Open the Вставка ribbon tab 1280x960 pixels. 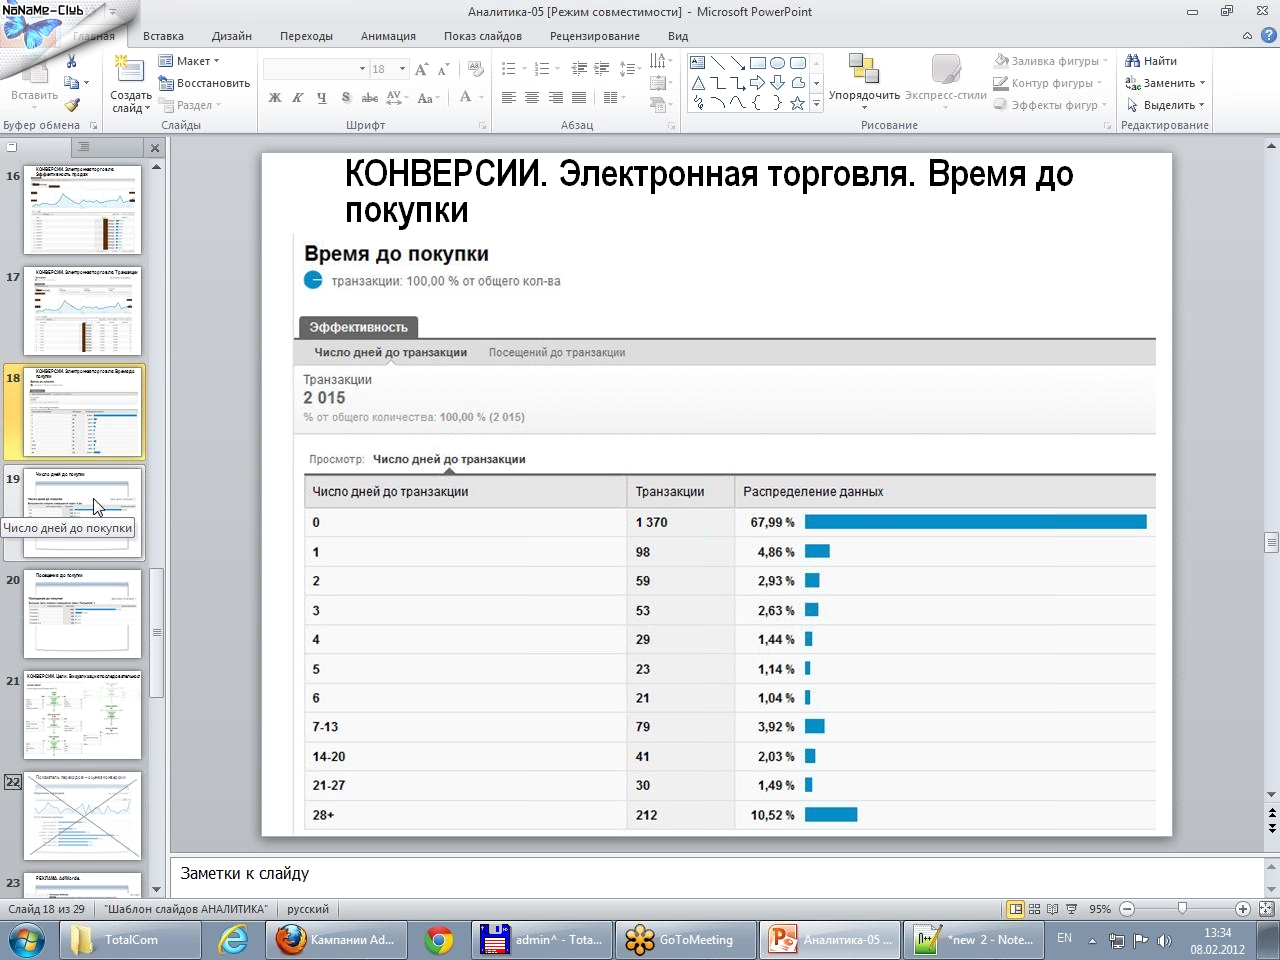pos(163,36)
